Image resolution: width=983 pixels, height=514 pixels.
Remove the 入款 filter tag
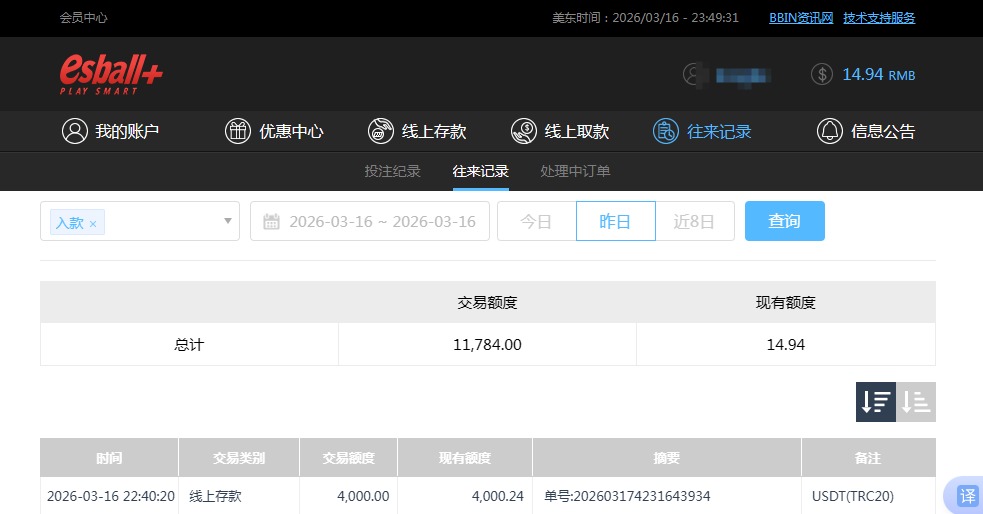[x=93, y=224]
